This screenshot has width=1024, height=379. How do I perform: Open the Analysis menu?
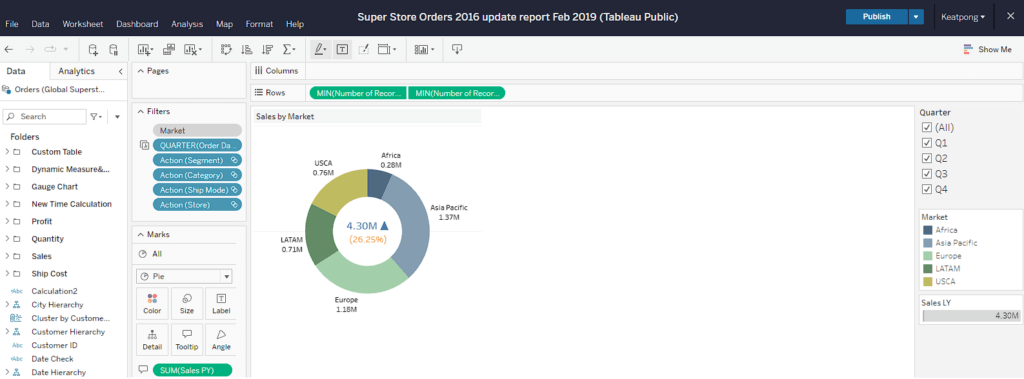pyautogui.click(x=187, y=24)
